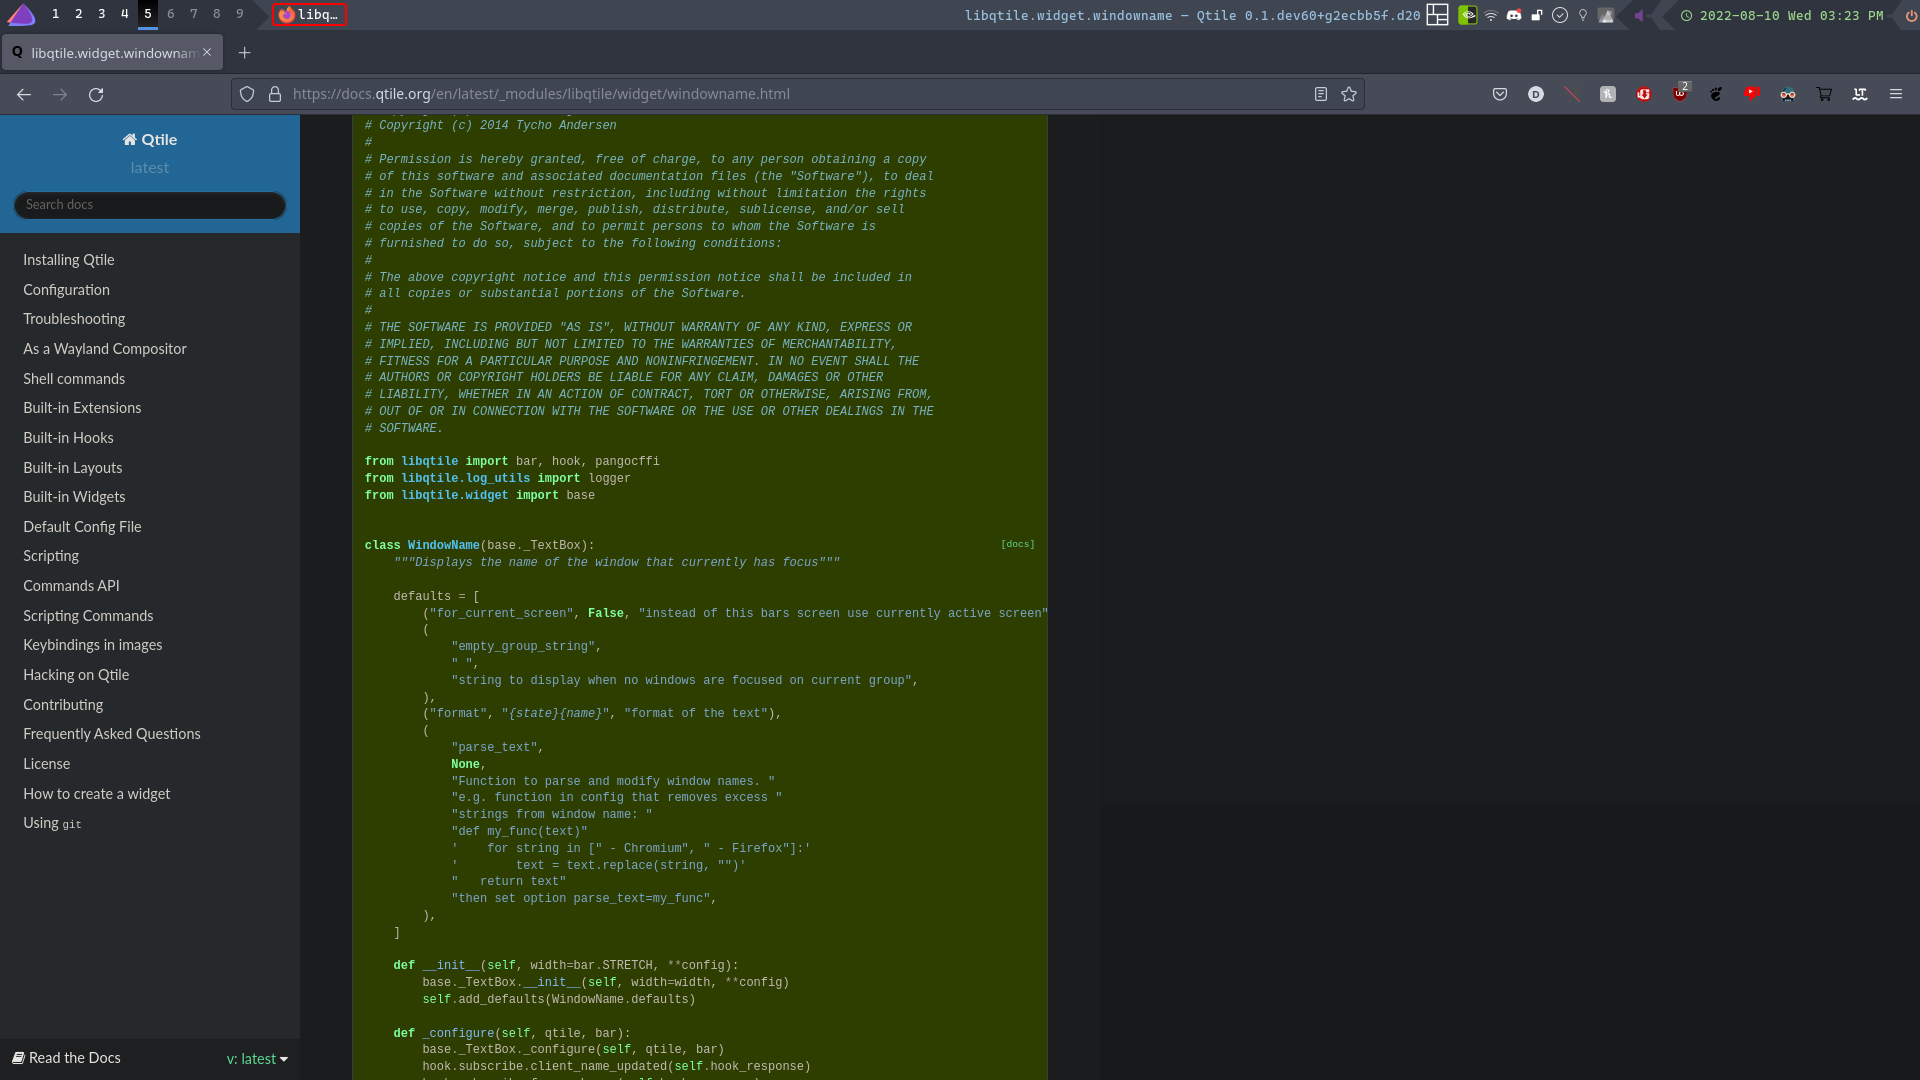Open the shopping cart extension
The height and width of the screenshot is (1080, 1920).
pos(1824,94)
